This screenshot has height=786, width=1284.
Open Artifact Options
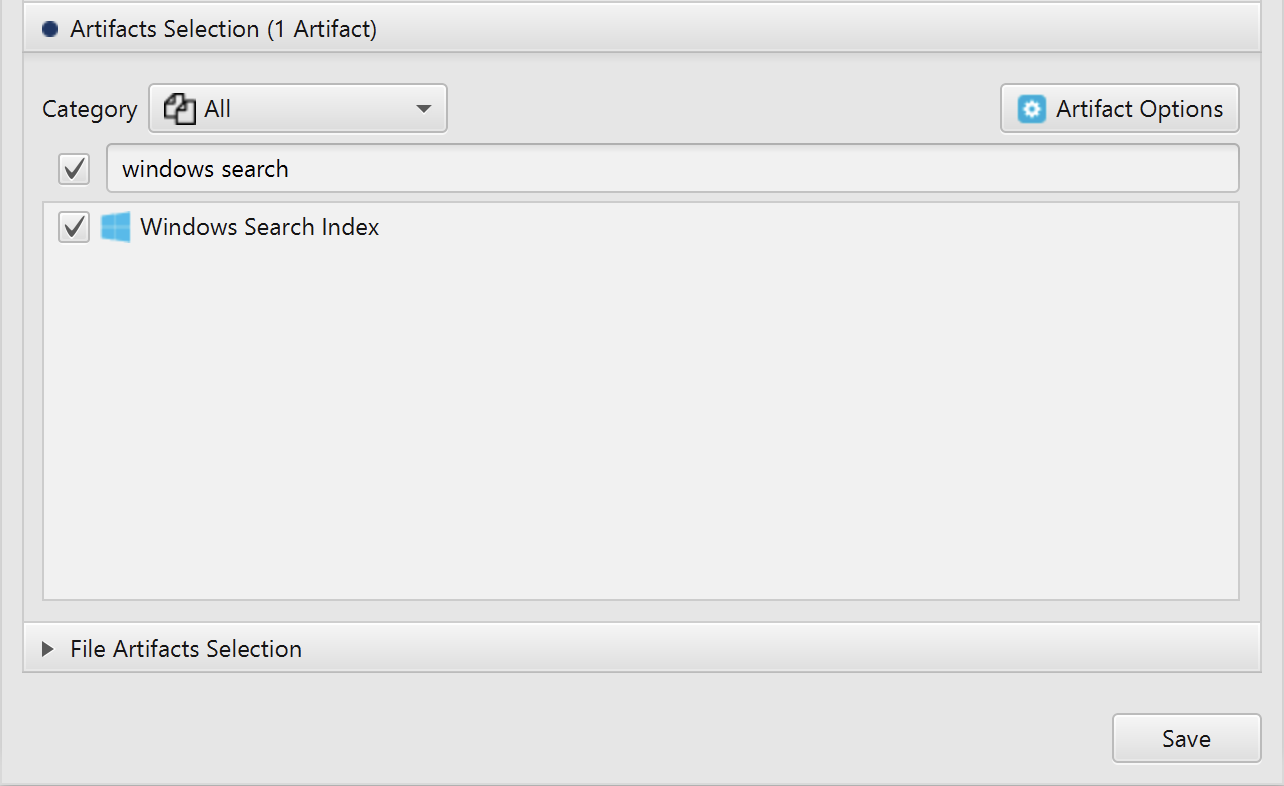click(1120, 108)
